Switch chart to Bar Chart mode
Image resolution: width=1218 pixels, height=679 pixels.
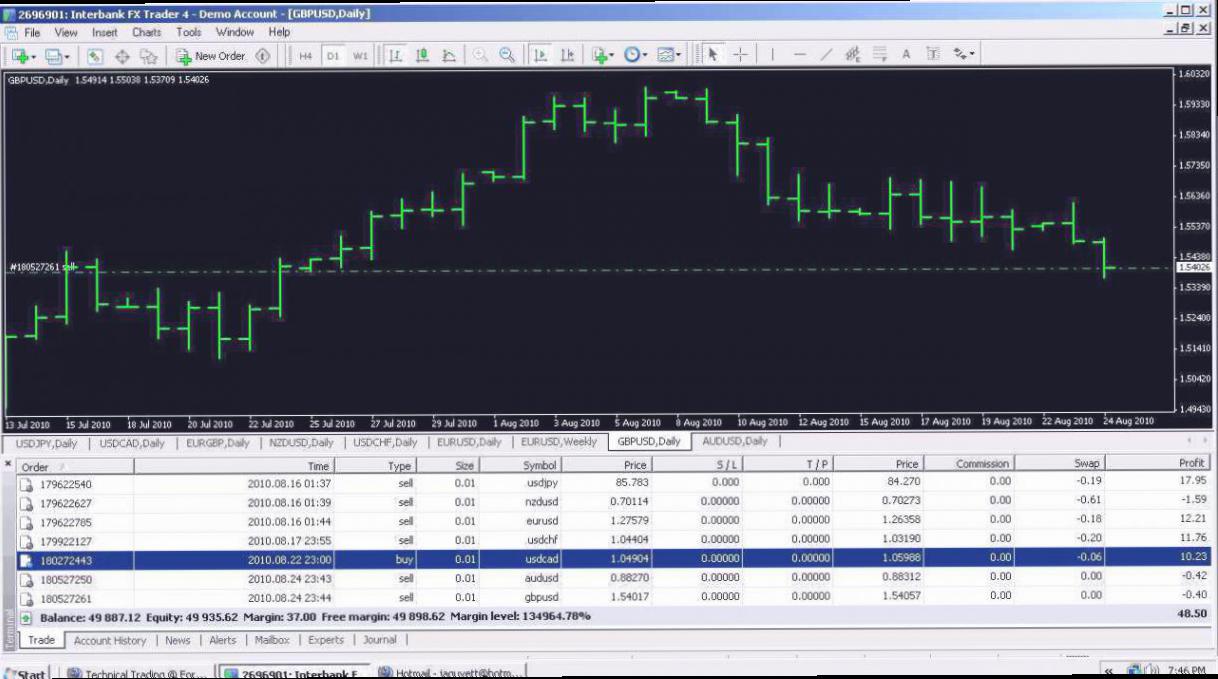pos(395,56)
